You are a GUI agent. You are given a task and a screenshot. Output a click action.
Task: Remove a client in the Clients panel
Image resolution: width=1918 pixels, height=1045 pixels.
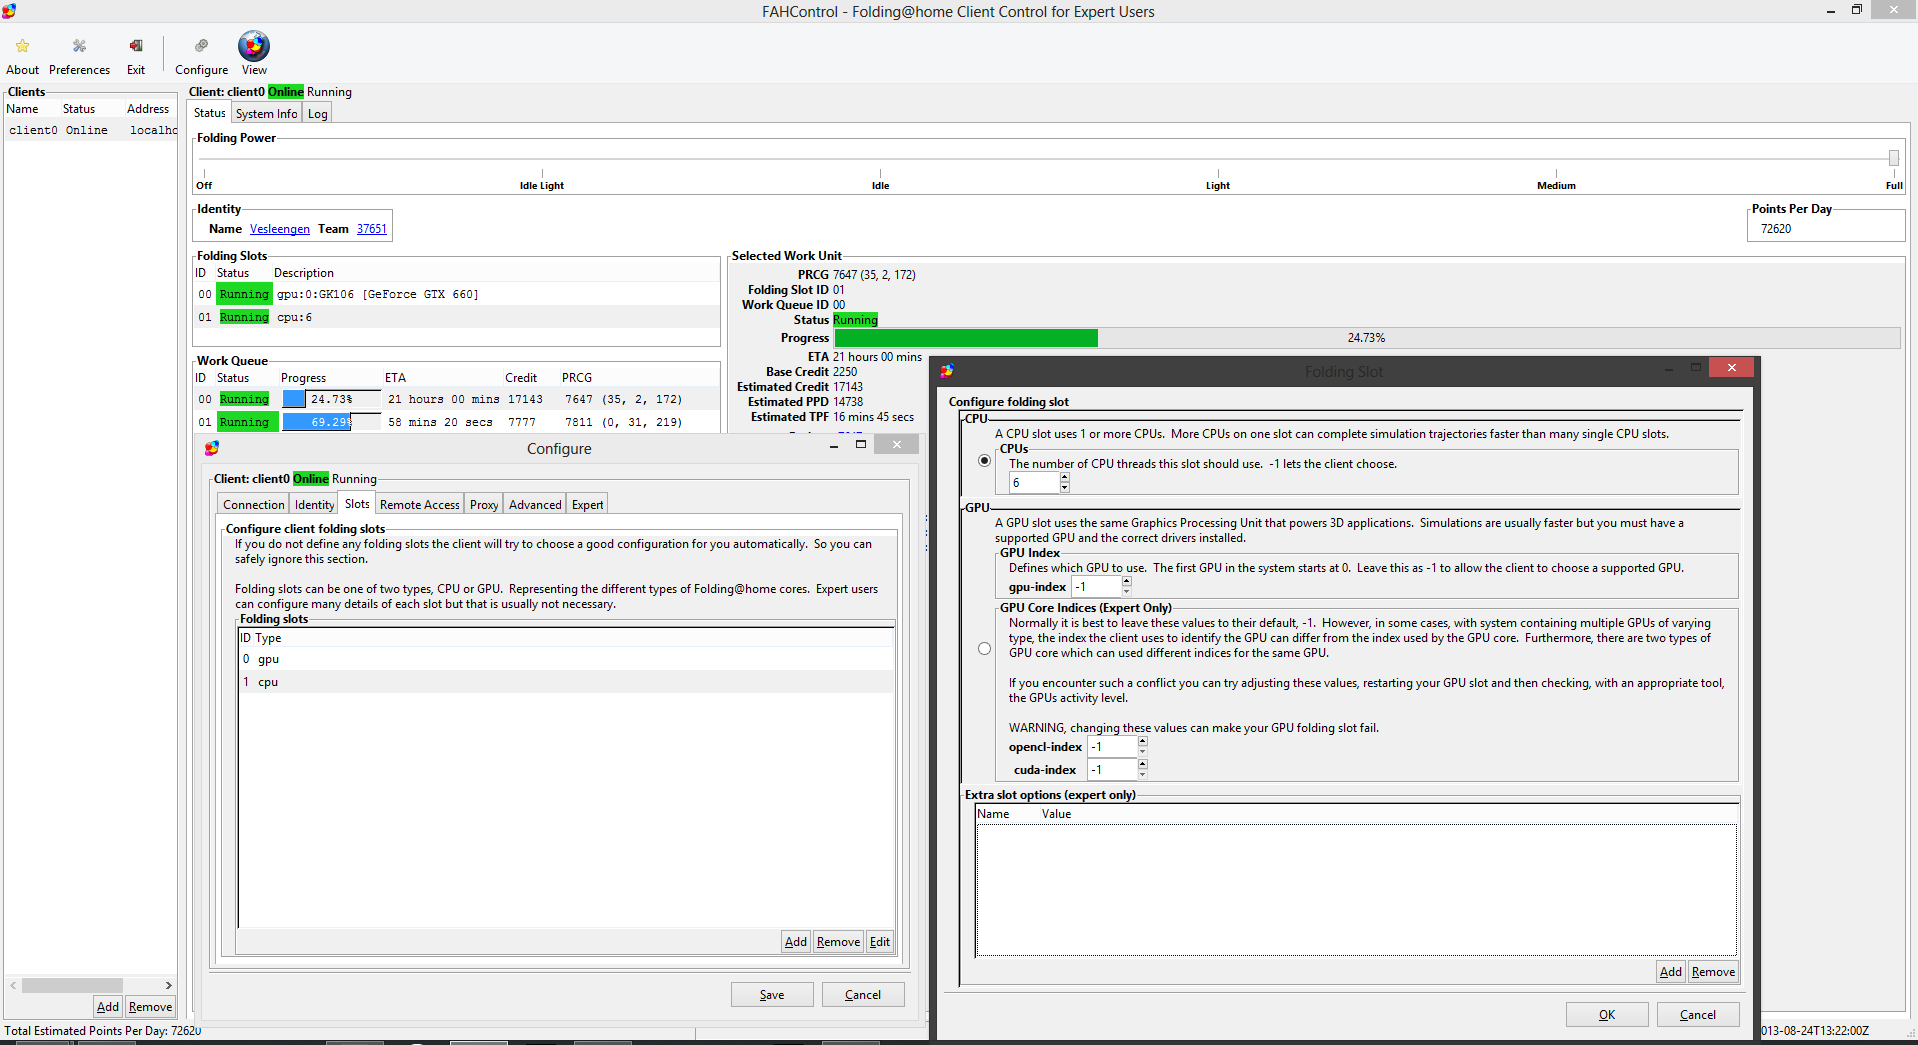pos(151,1007)
